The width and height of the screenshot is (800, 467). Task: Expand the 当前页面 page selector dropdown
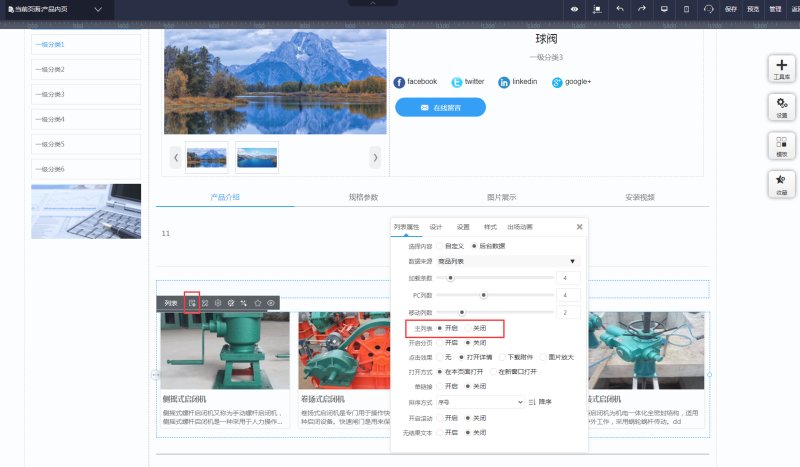[x=97, y=9]
